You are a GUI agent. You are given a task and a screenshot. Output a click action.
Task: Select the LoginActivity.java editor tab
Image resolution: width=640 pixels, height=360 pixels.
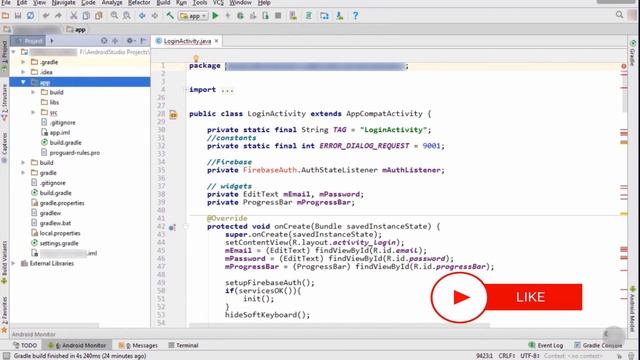click(x=187, y=41)
